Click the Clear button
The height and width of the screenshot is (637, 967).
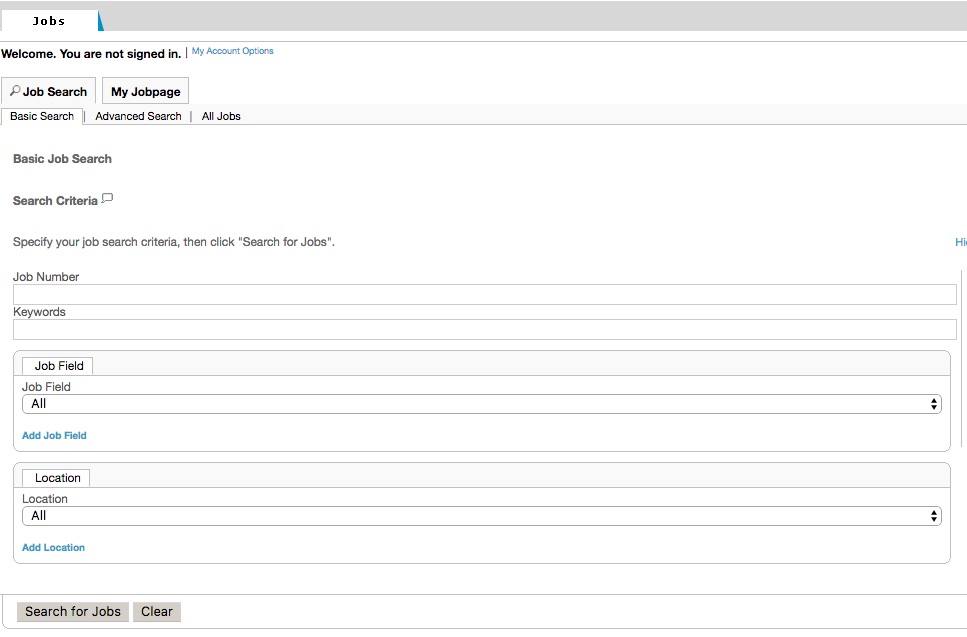pyautogui.click(x=157, y=612)
